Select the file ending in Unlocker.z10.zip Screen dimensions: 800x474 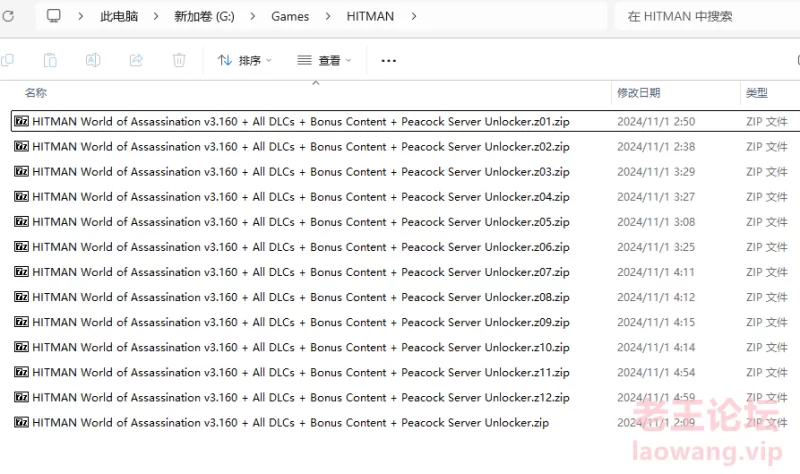(x=301, y=347)
